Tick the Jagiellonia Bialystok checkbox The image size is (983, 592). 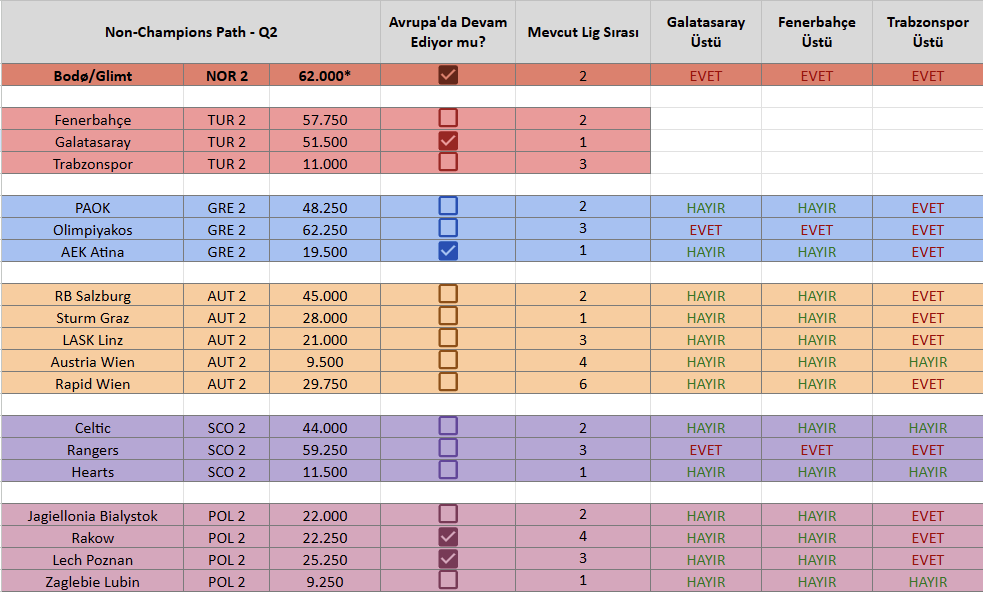[x=448, y=514]
